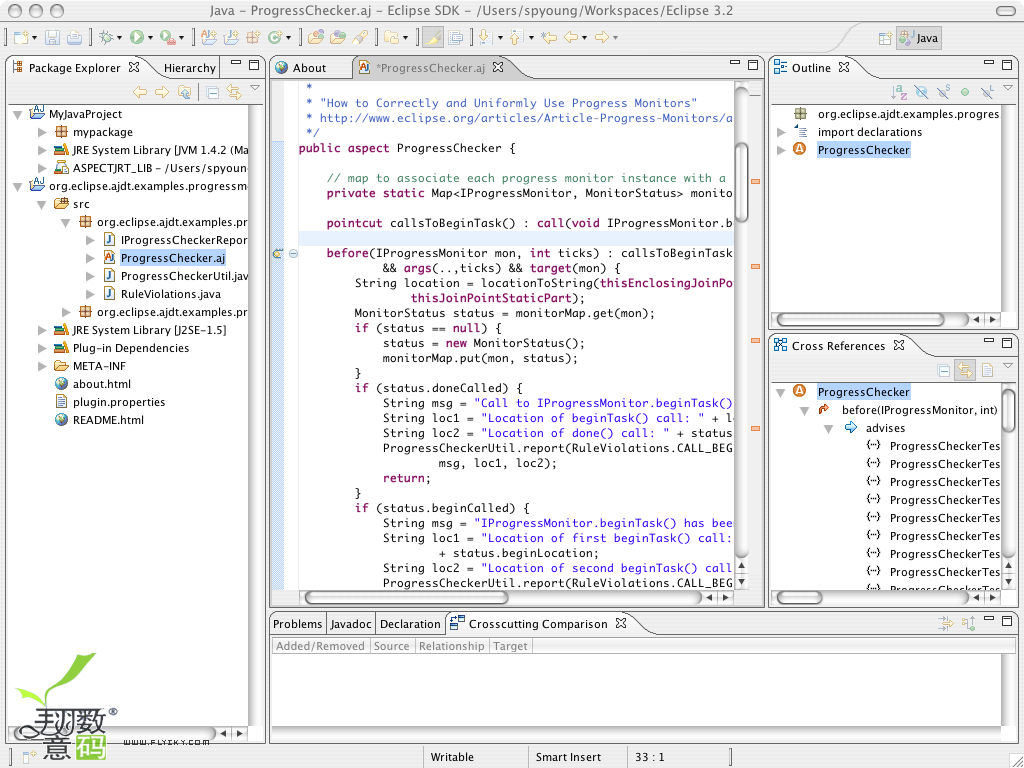Click the Outline horizontal scrollbar thumb
The height and width of the screenshot is (768, 1024).
[x=860, y=319]
